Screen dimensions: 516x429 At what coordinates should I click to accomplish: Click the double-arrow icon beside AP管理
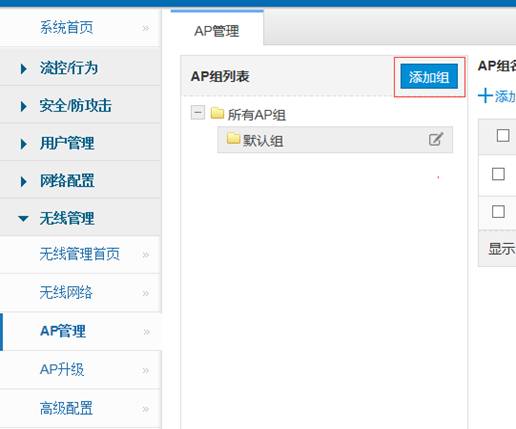point(146,332)
